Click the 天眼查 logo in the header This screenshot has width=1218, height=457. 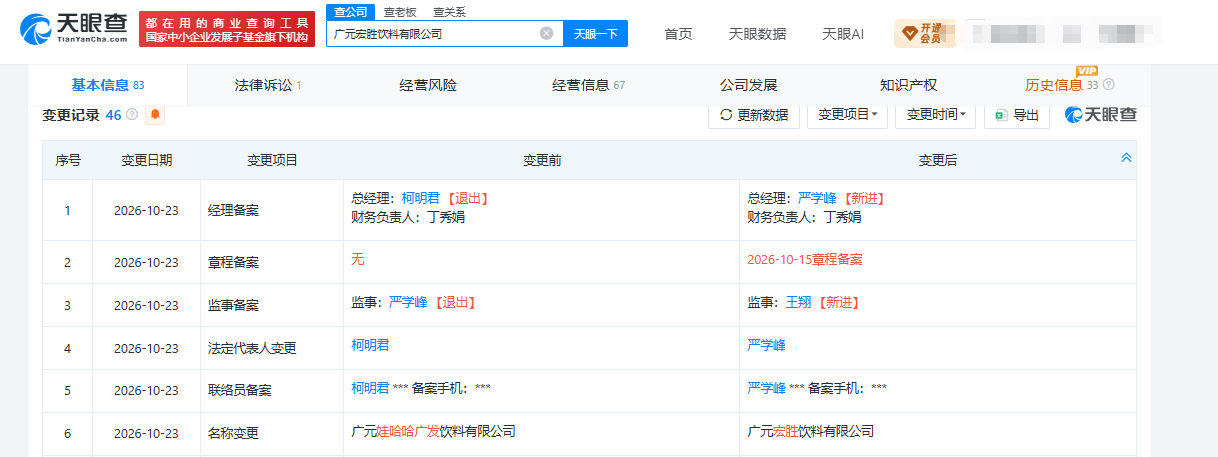point(75,29)
